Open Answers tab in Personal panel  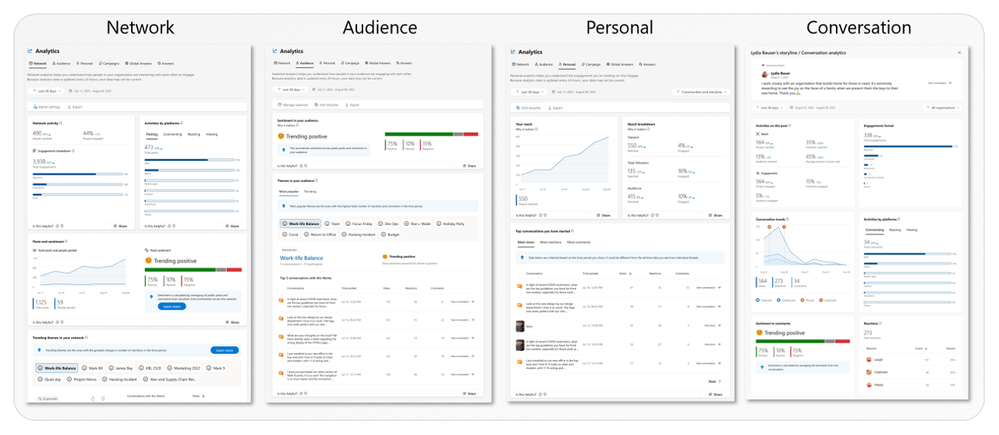pyautogui.click(x=647, y=64)
